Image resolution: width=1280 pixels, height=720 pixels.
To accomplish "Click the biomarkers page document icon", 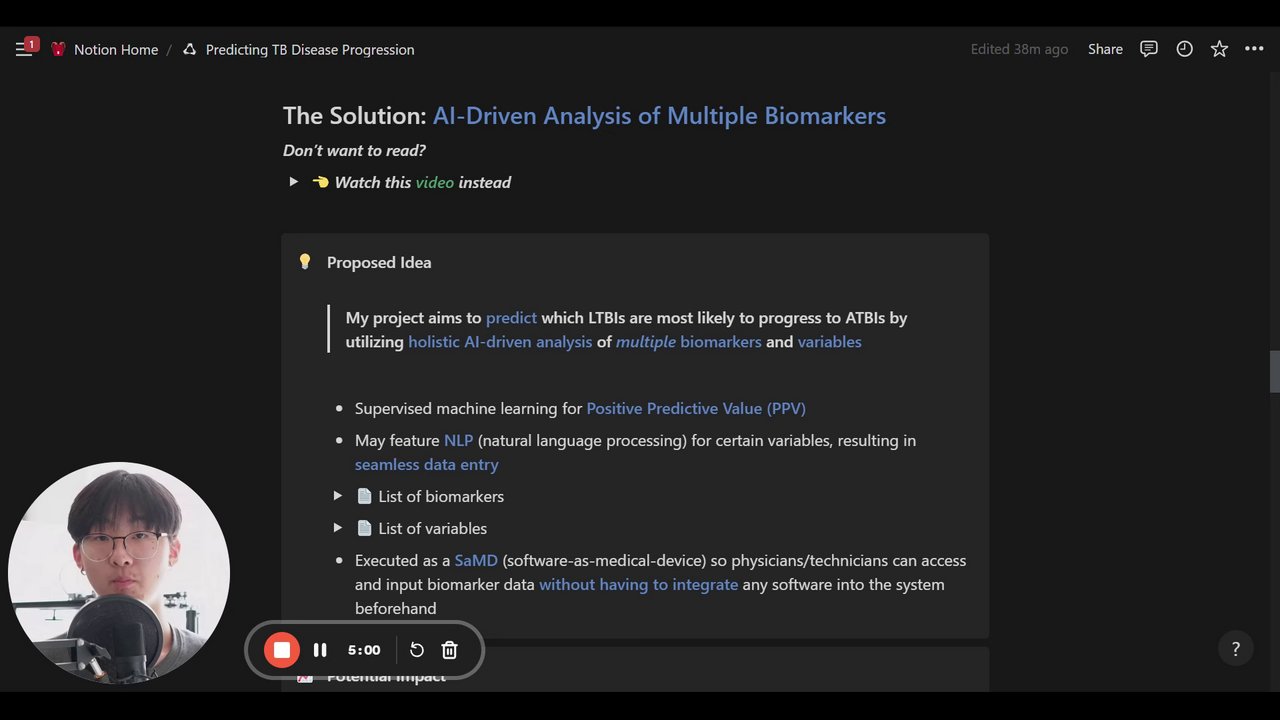I will 364,496.
